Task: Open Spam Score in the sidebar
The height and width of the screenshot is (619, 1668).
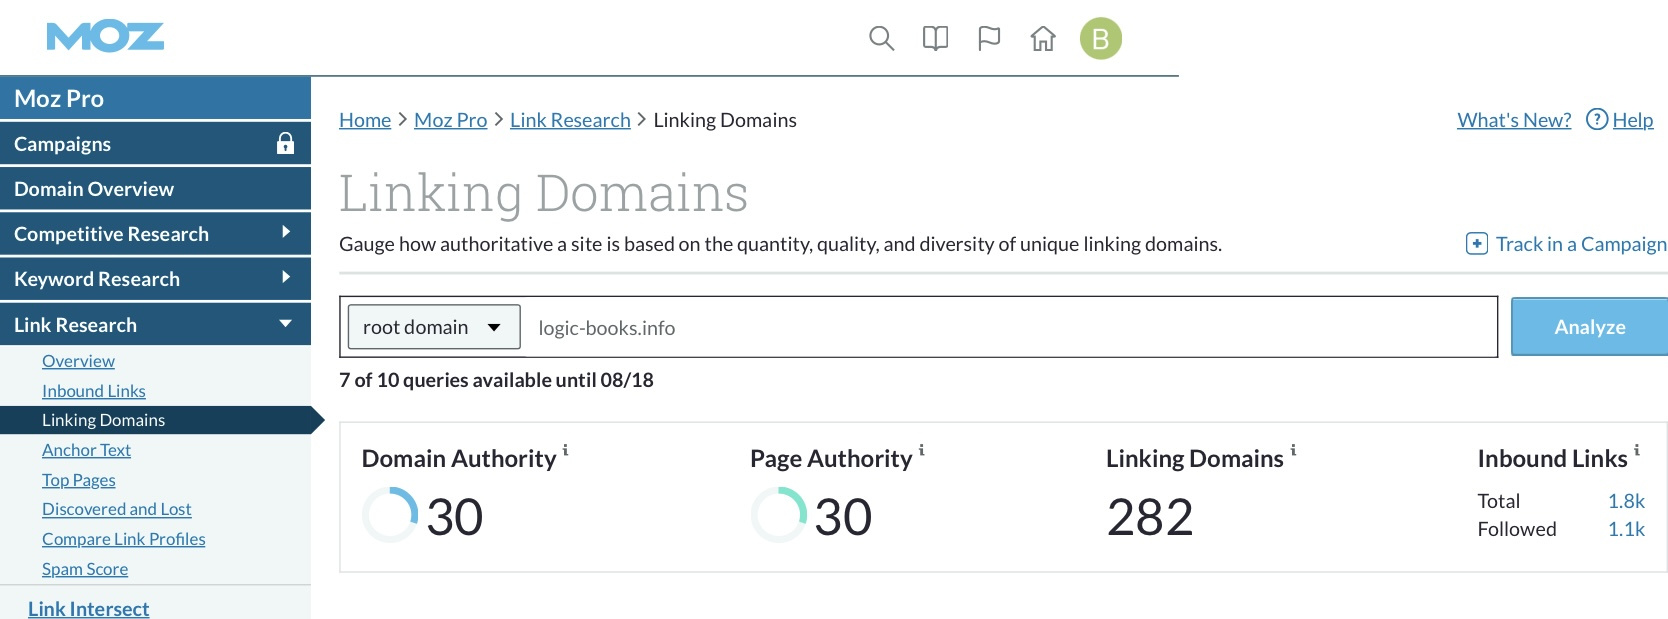Action: click(x=85, y=569)
